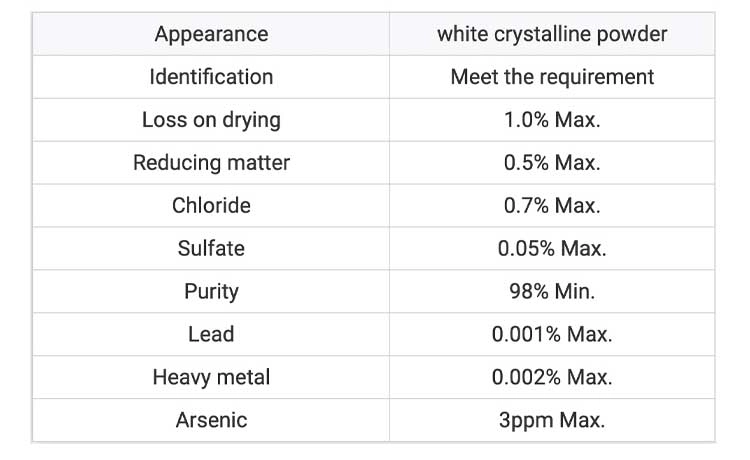This screenshot has width=750, height=460.
Task: Select the white crystalline powder cell
Action: coord(552,34)
